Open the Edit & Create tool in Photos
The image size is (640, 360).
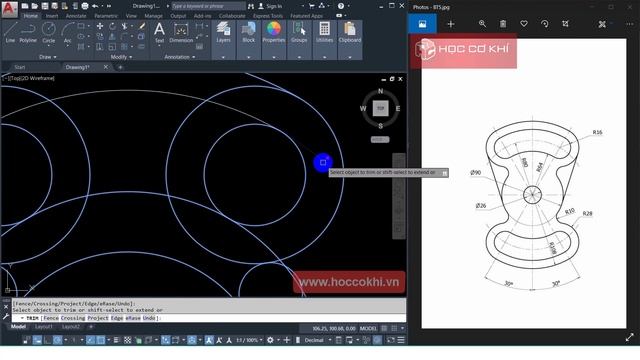pos(602,24)
